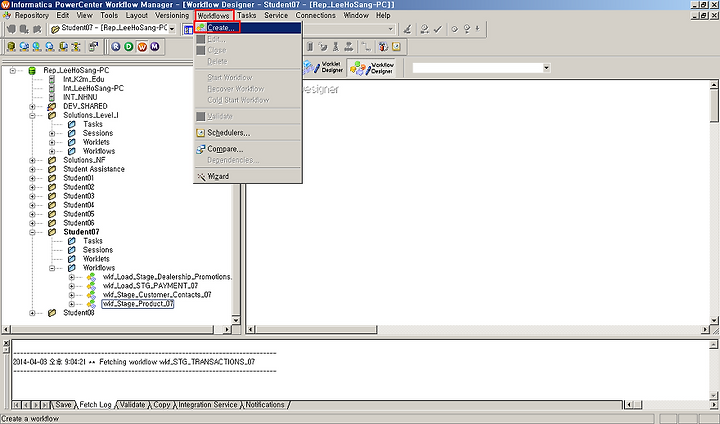Image resolution: width=720 pixels, height=424 pixels.
Task: Click the Rep_LeeHoSang-PC repository database icon
Action: click(32, 70)
